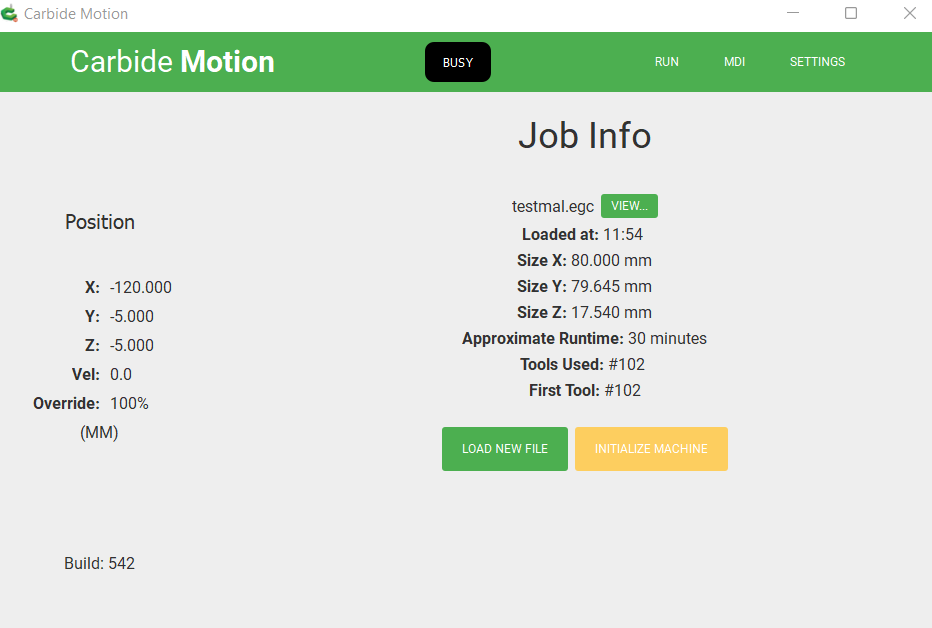Image resolution: width=932 pixels, height=628 pixels.
Task: Open the RUN tab
Action: (666, 62)
